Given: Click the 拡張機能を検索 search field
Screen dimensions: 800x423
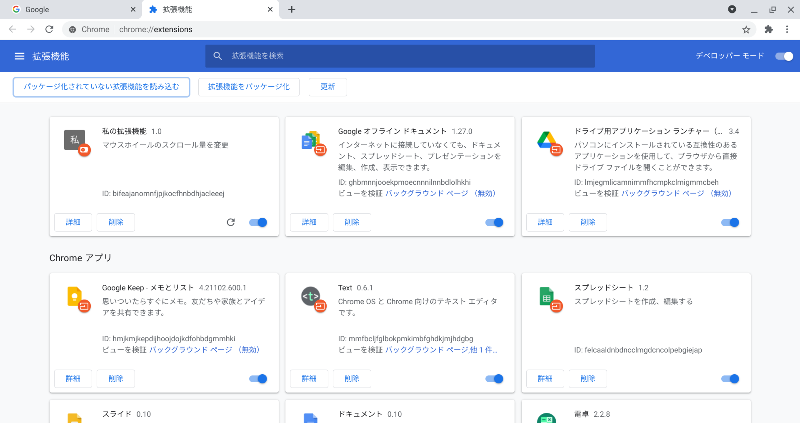Looking at the screenshot, I should click(x=400, y=56).
